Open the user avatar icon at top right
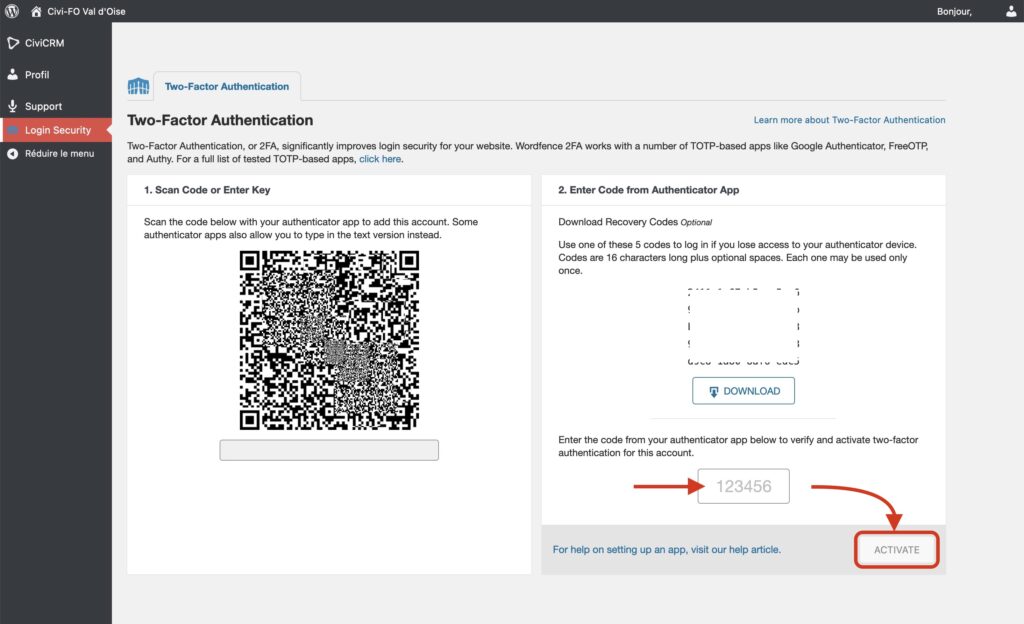The height and width of the screenshot is (624, 1024). click(x=1009, y=12)
